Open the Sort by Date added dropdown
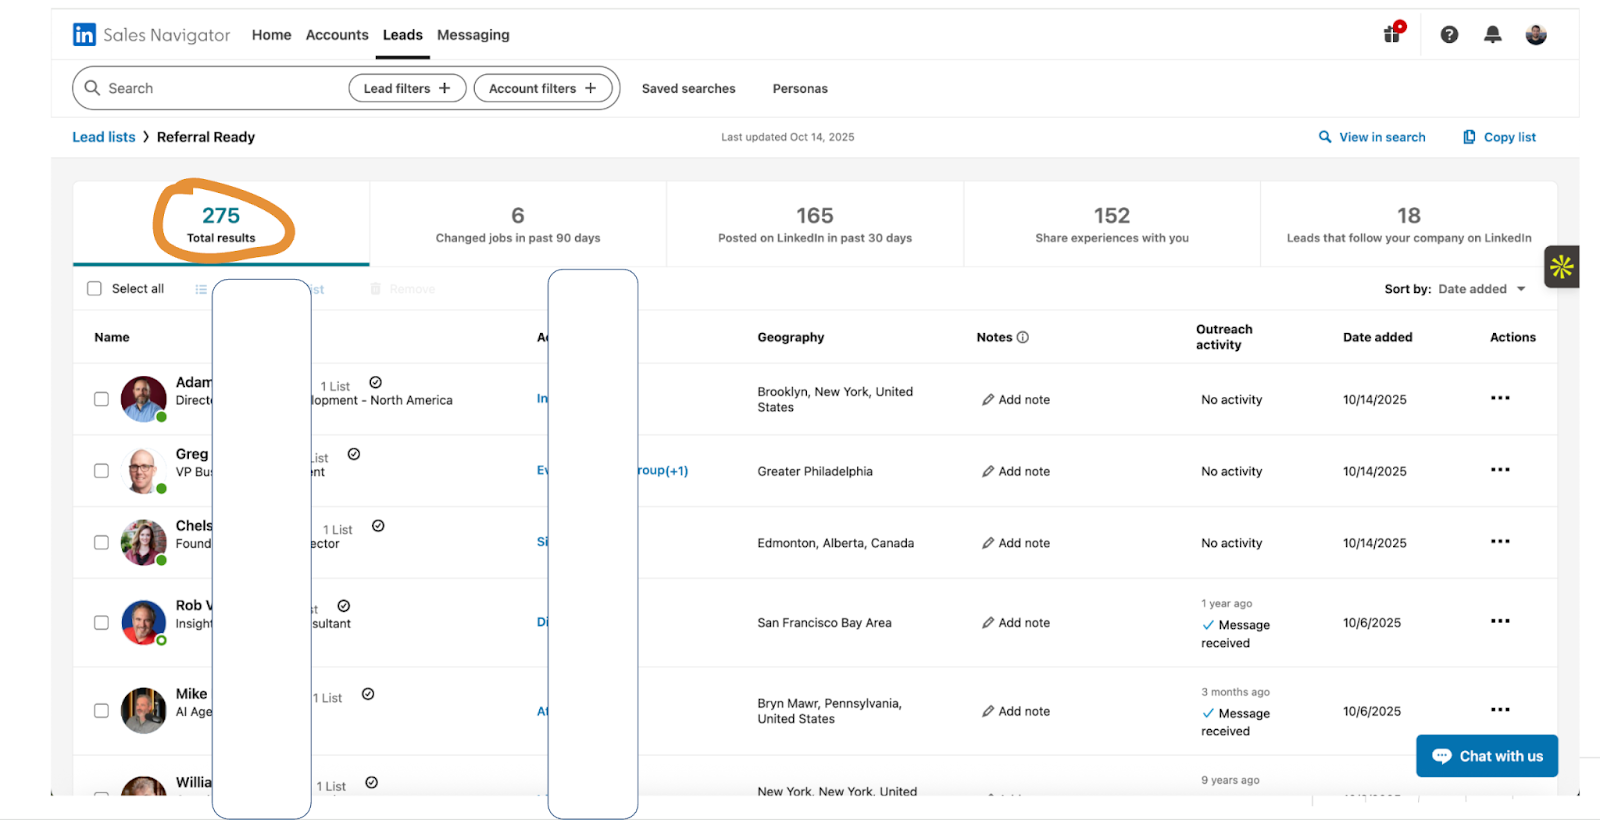This screenshot has width=1600, height=820. click(x=1482, y=289)
